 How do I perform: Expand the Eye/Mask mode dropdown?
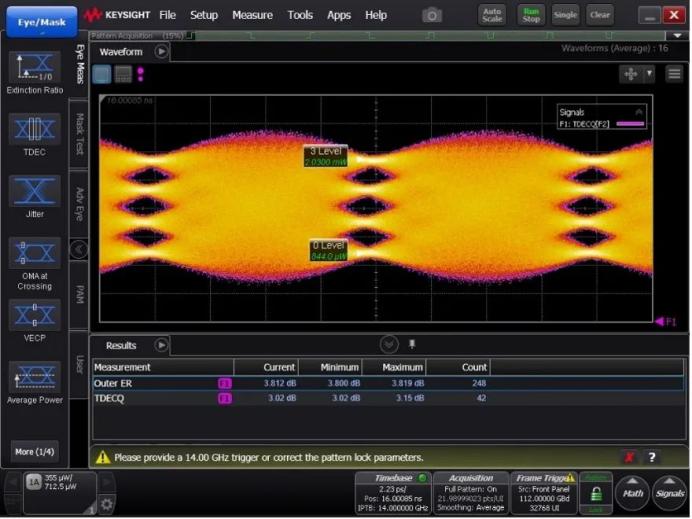(40, 22)
